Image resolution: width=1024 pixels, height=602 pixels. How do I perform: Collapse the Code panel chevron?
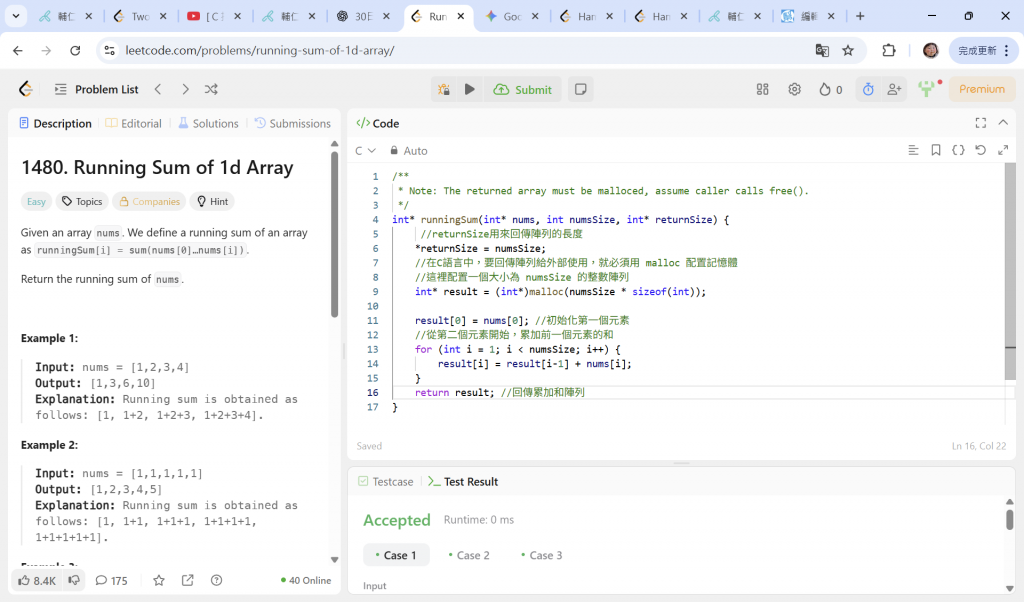(x=1003, y=123)
